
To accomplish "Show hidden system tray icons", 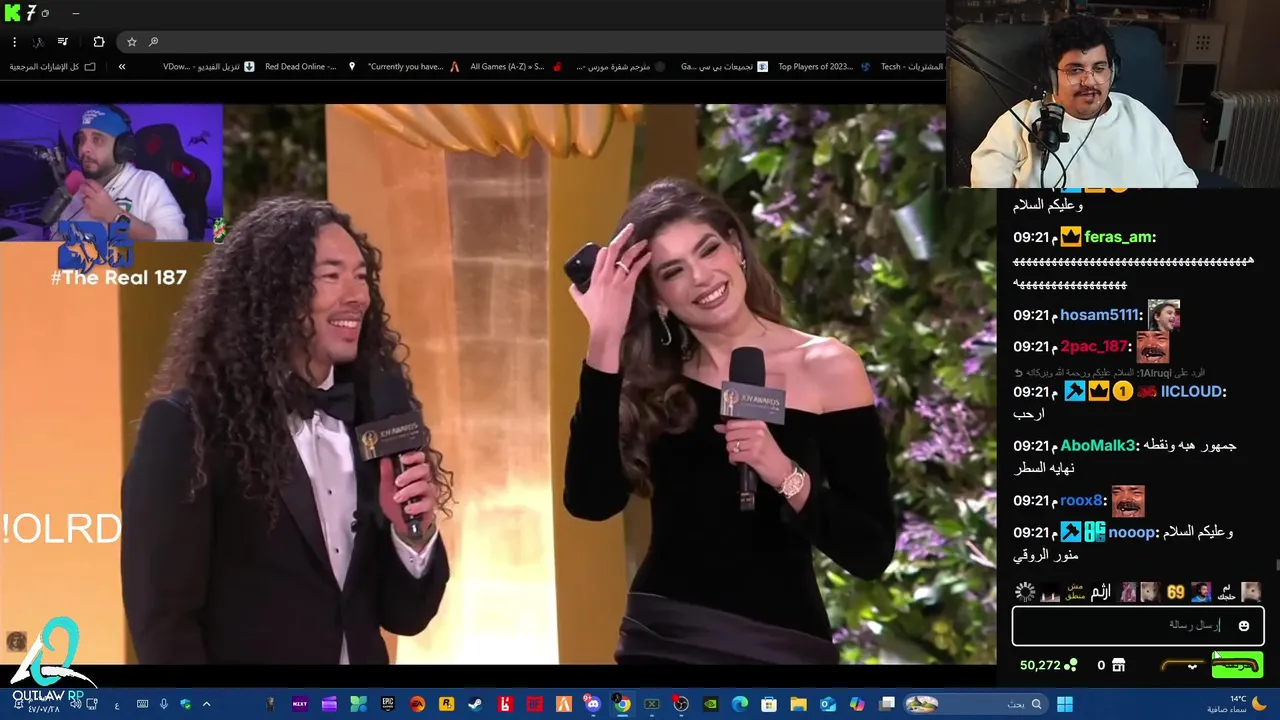I will pos(207,704).
